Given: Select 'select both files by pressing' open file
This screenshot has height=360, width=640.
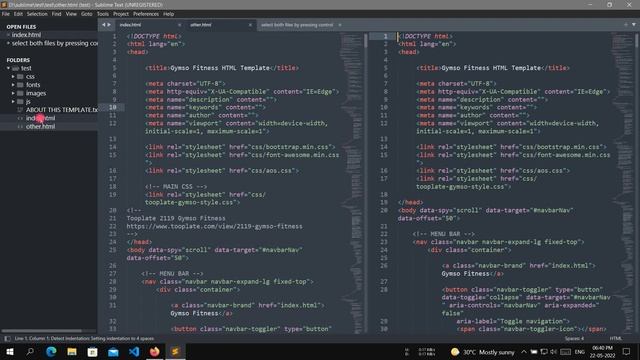Looking at the screenshot, I should [x=55, y=43].
